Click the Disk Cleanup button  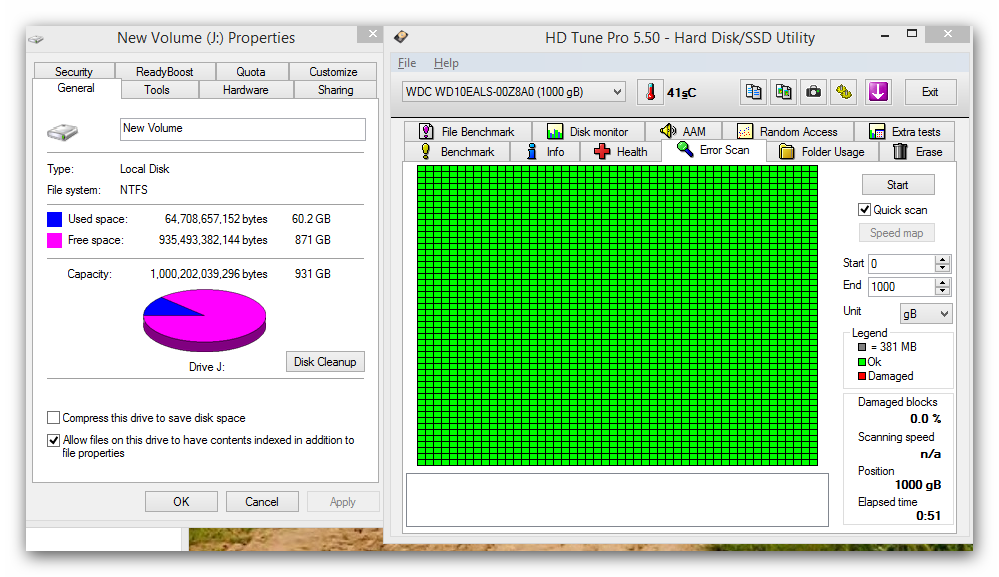point(325,362)
